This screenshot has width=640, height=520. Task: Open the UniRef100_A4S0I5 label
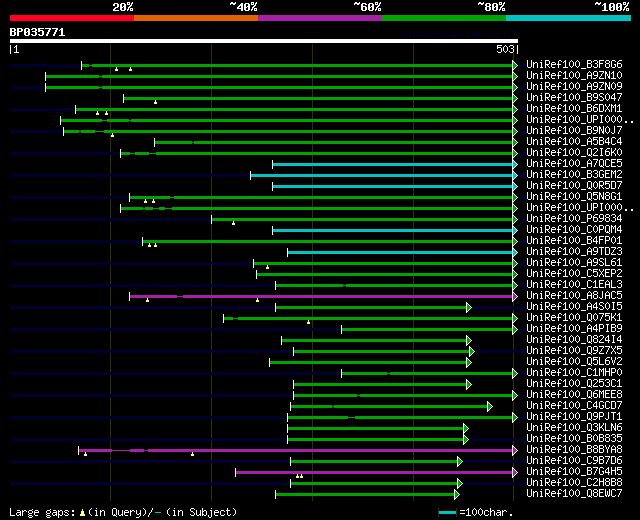pyautogui.click(x=574, y=307)
